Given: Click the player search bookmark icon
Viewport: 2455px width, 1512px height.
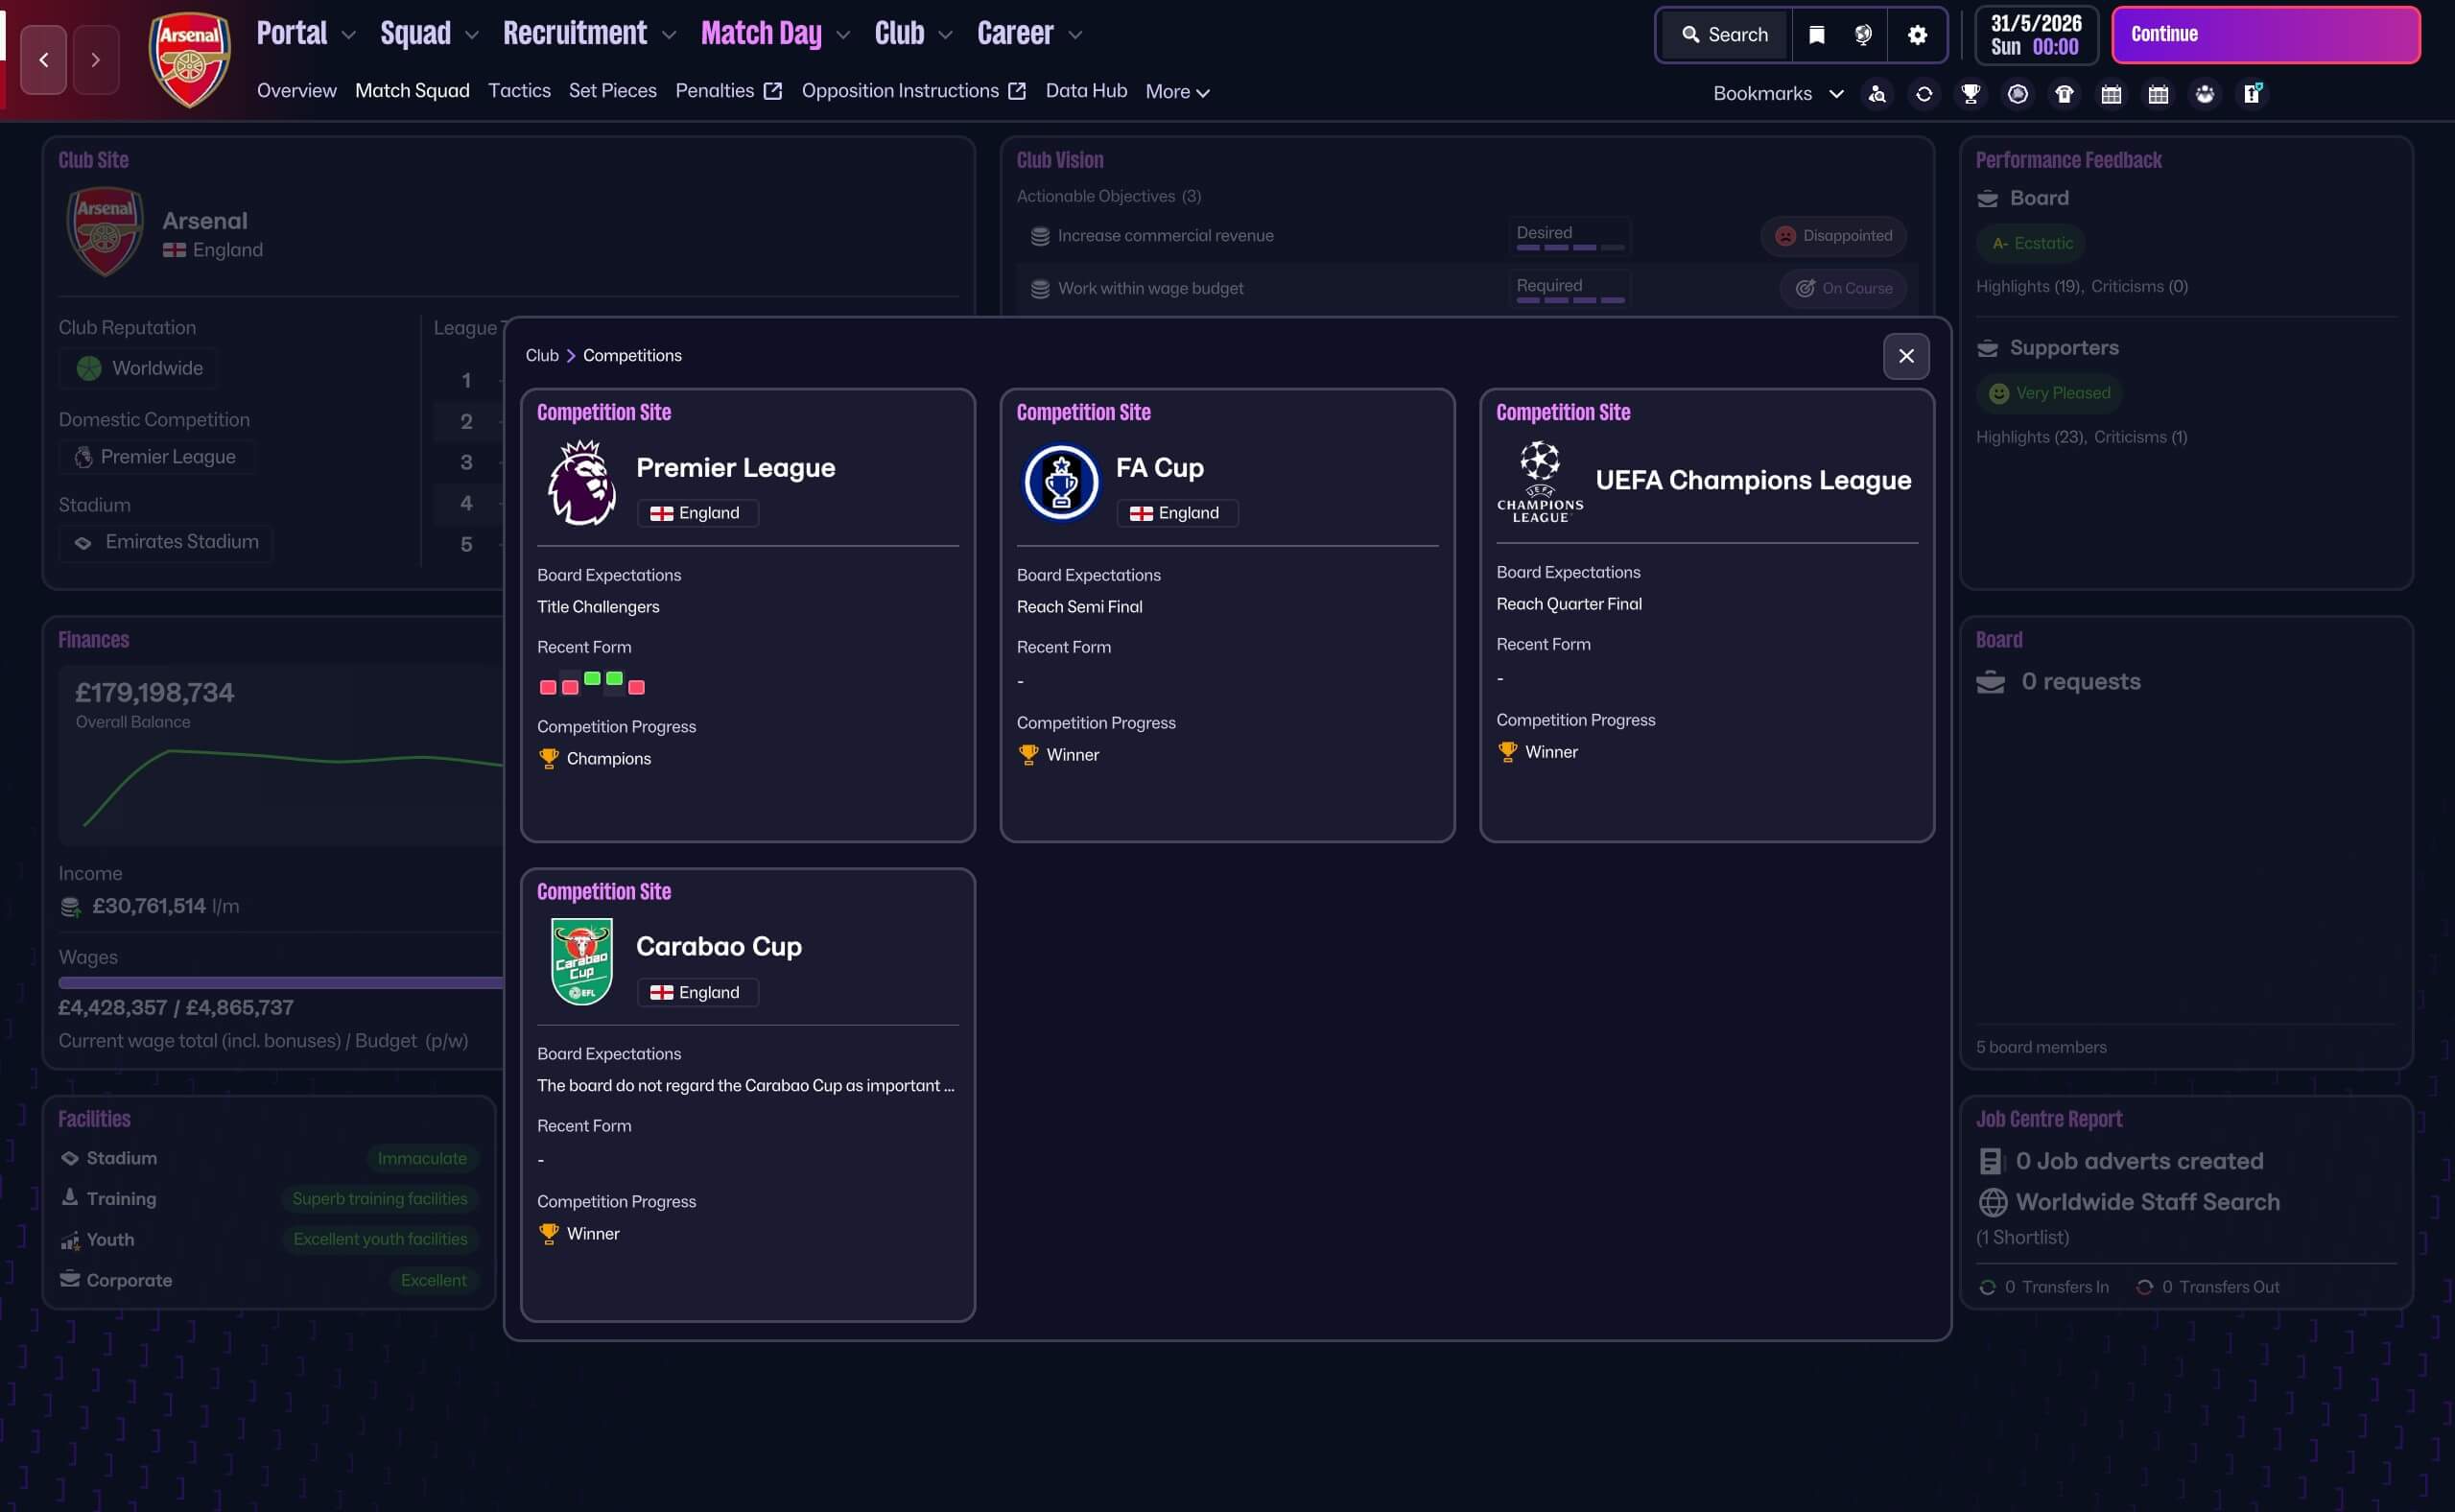Looking at the screenshot, I should 1877,94.
